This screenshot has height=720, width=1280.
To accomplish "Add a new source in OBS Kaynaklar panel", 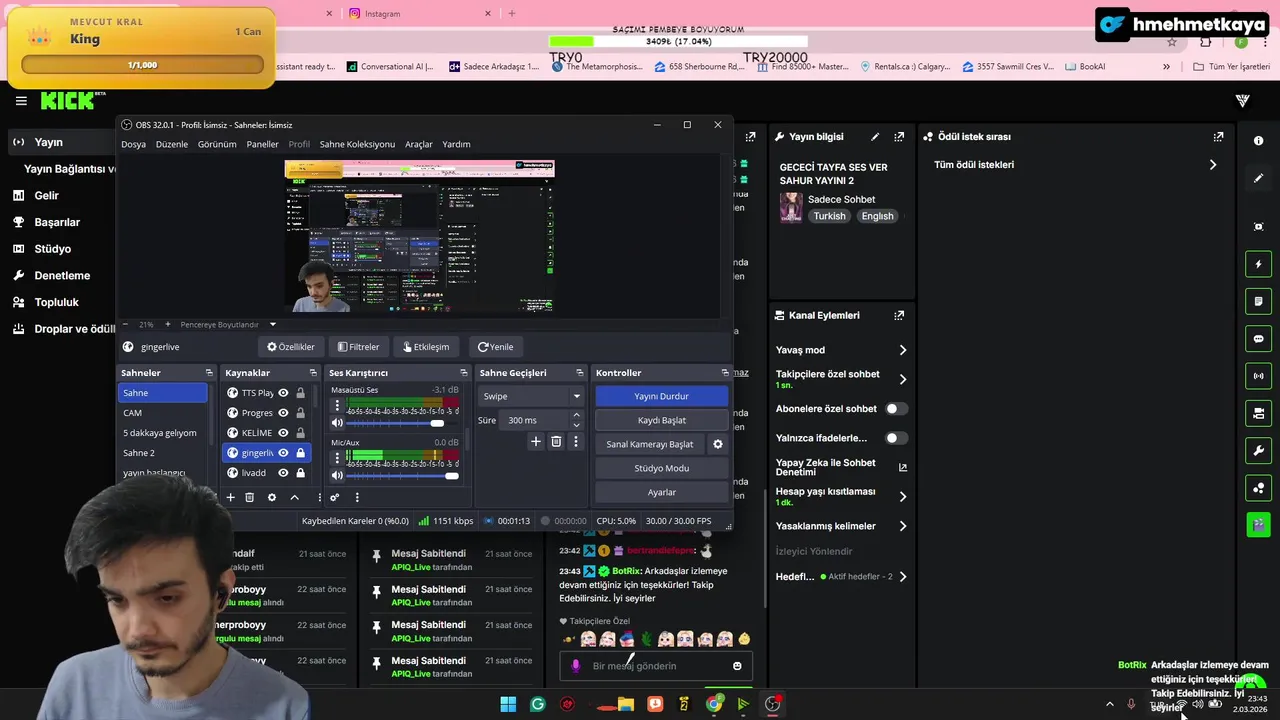I will 230,497.
